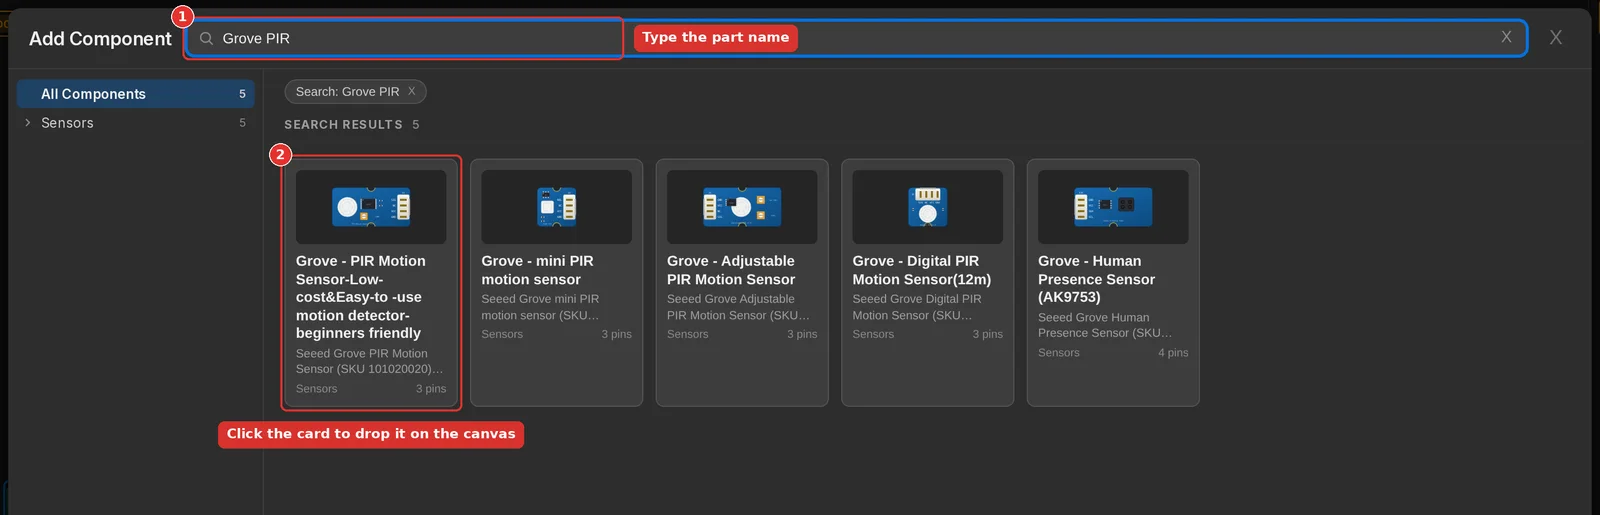Click description 'Seeed Grove PIR Motion Sensor (SKU 101020020)'

[369, 361]
